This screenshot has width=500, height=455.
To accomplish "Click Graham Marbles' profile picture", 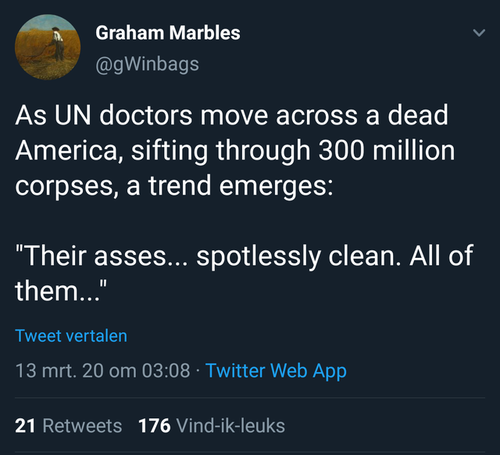I will (x=48, y=47).
